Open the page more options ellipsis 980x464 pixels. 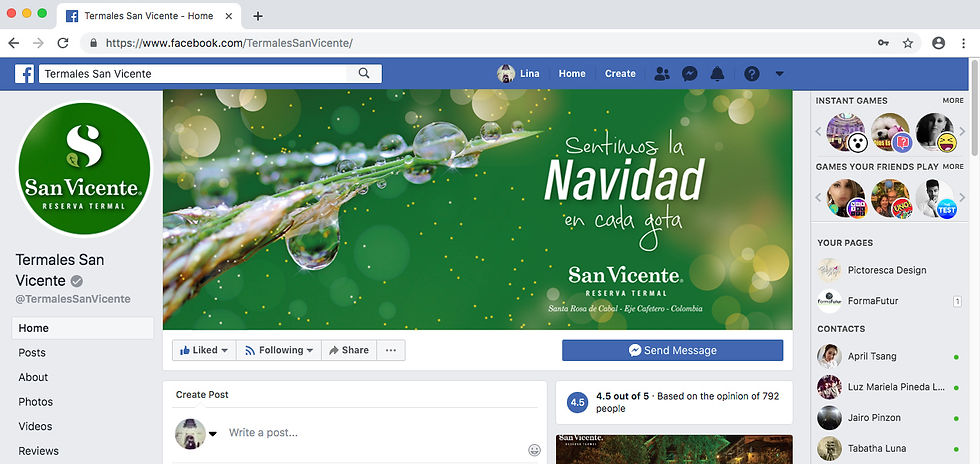tap(391, 350)
